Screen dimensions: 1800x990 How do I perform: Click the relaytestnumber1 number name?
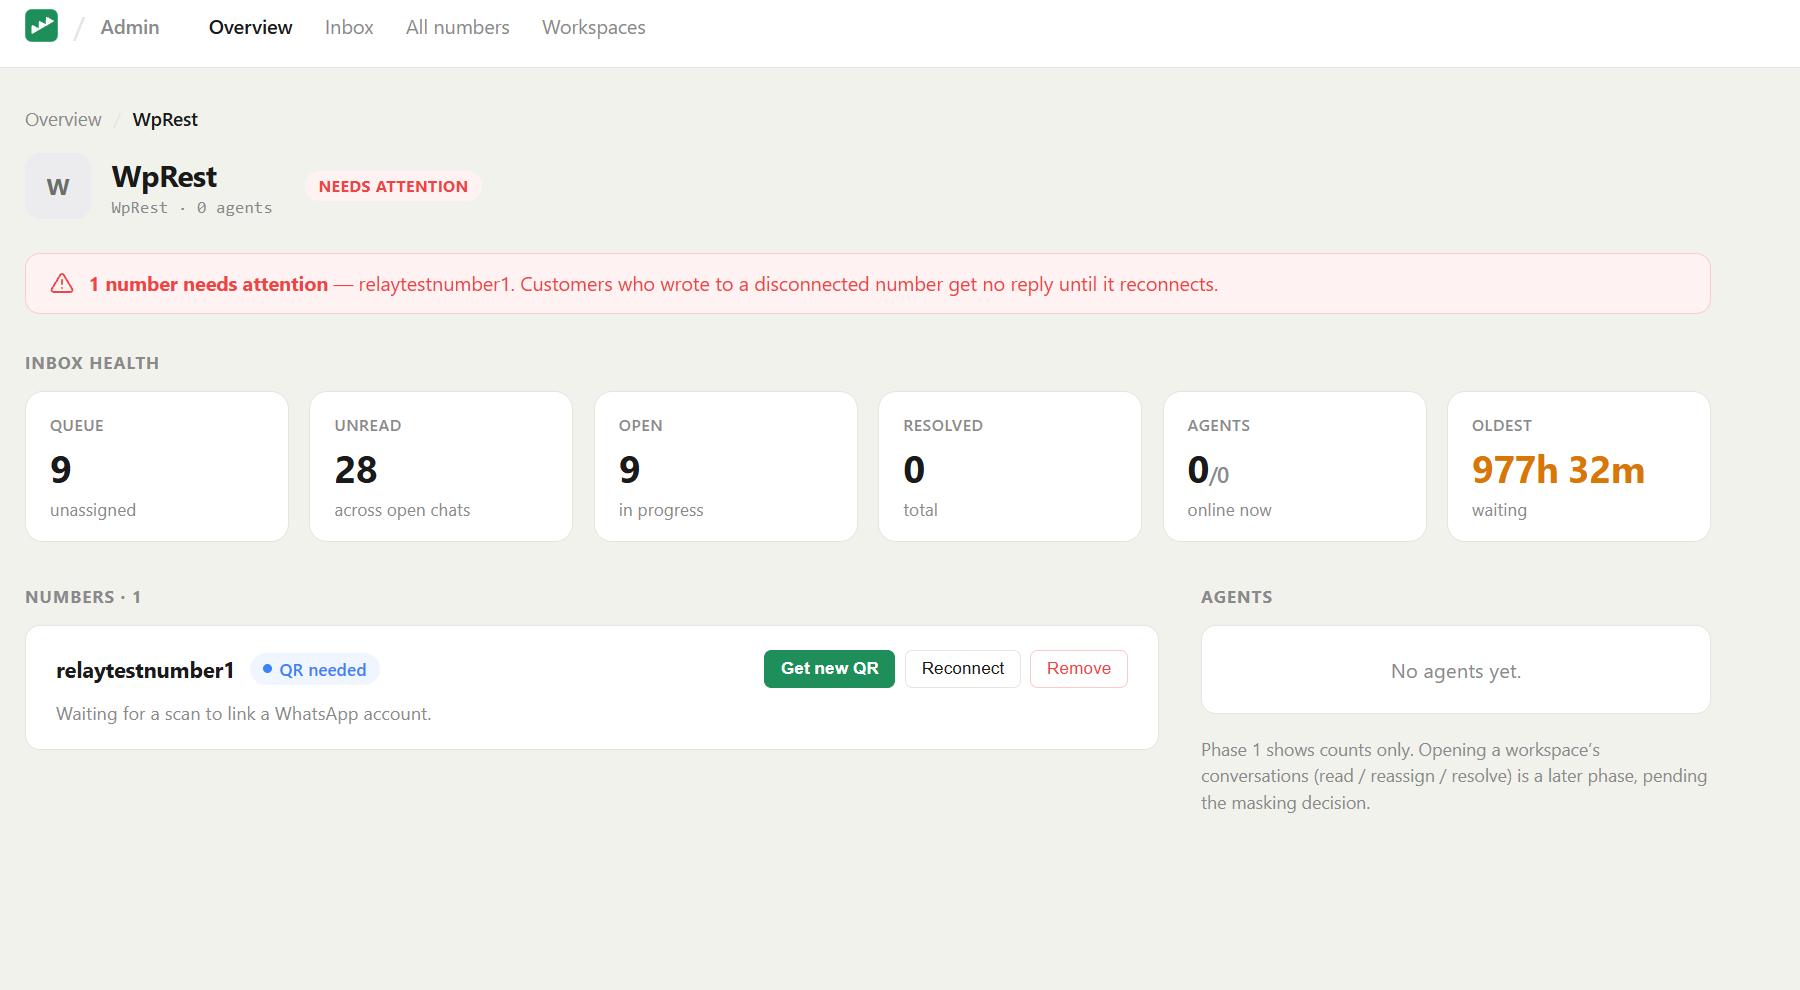click(x=145, y=670)
